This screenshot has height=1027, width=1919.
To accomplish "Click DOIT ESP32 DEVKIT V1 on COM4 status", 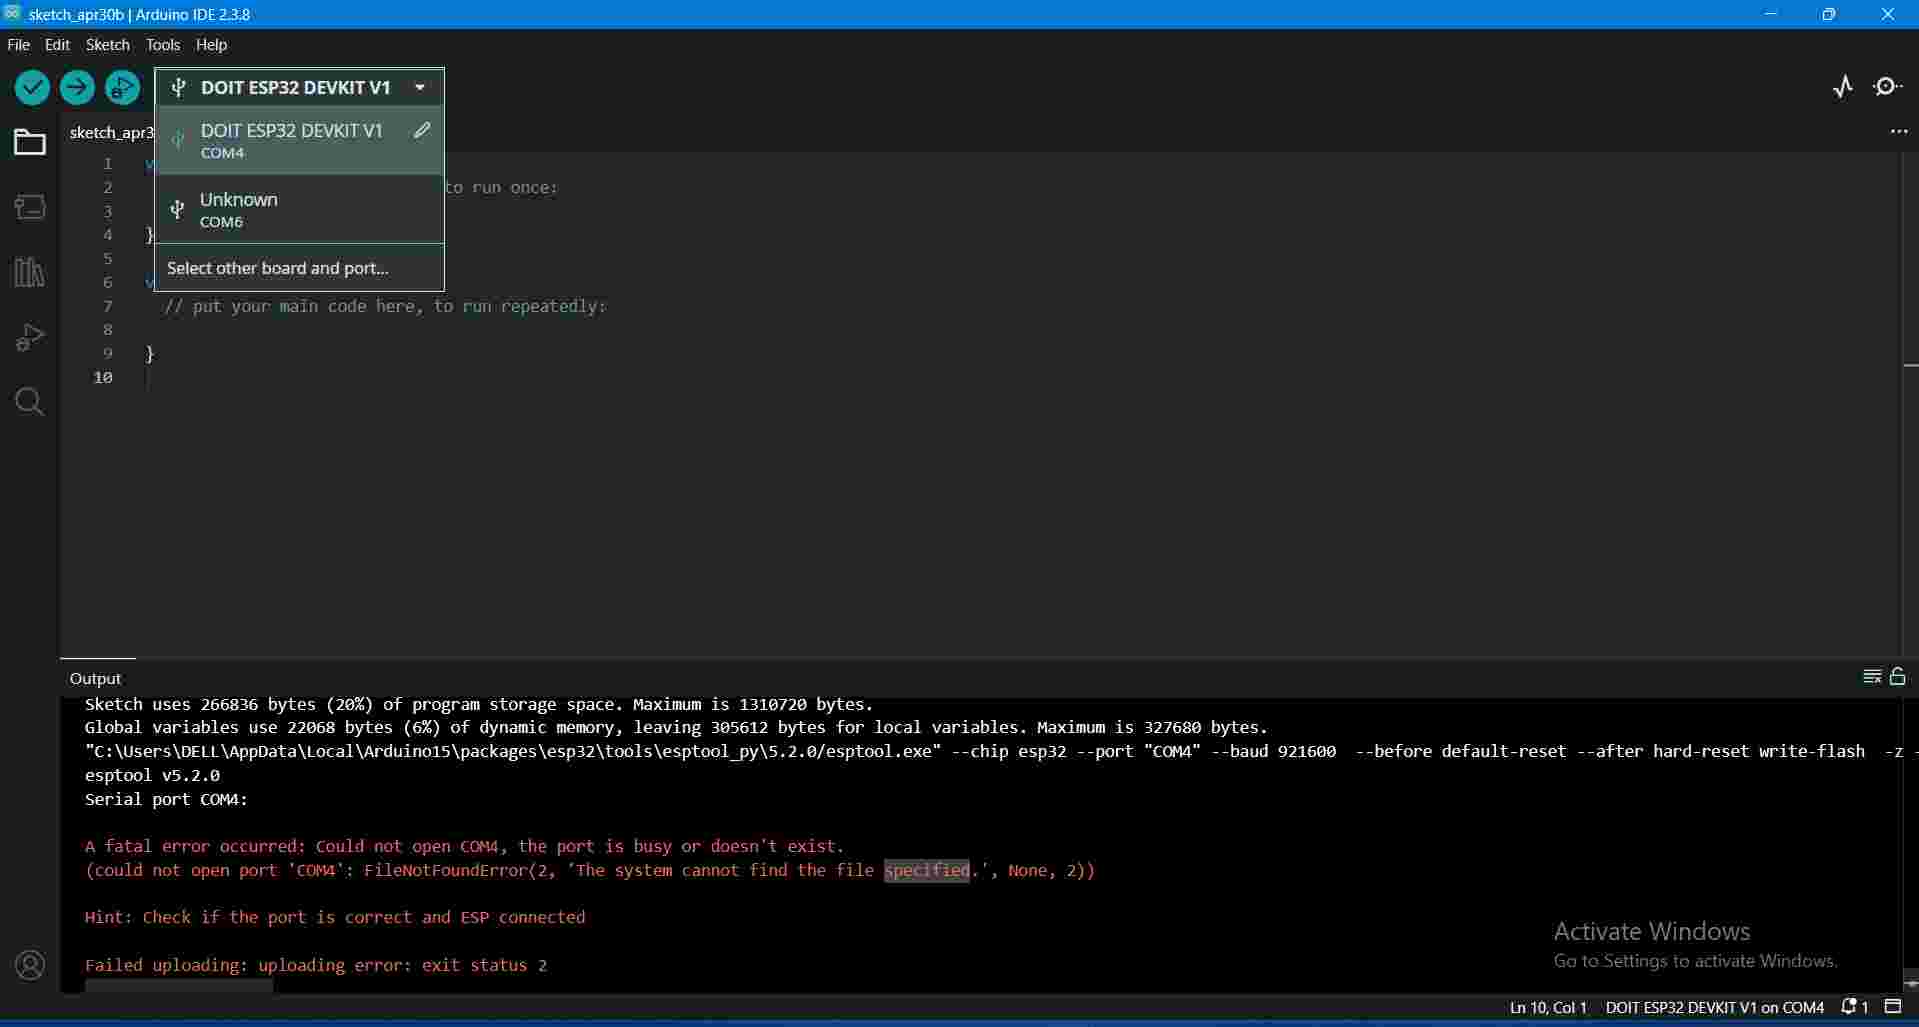I will [x=1715, y=1007].
